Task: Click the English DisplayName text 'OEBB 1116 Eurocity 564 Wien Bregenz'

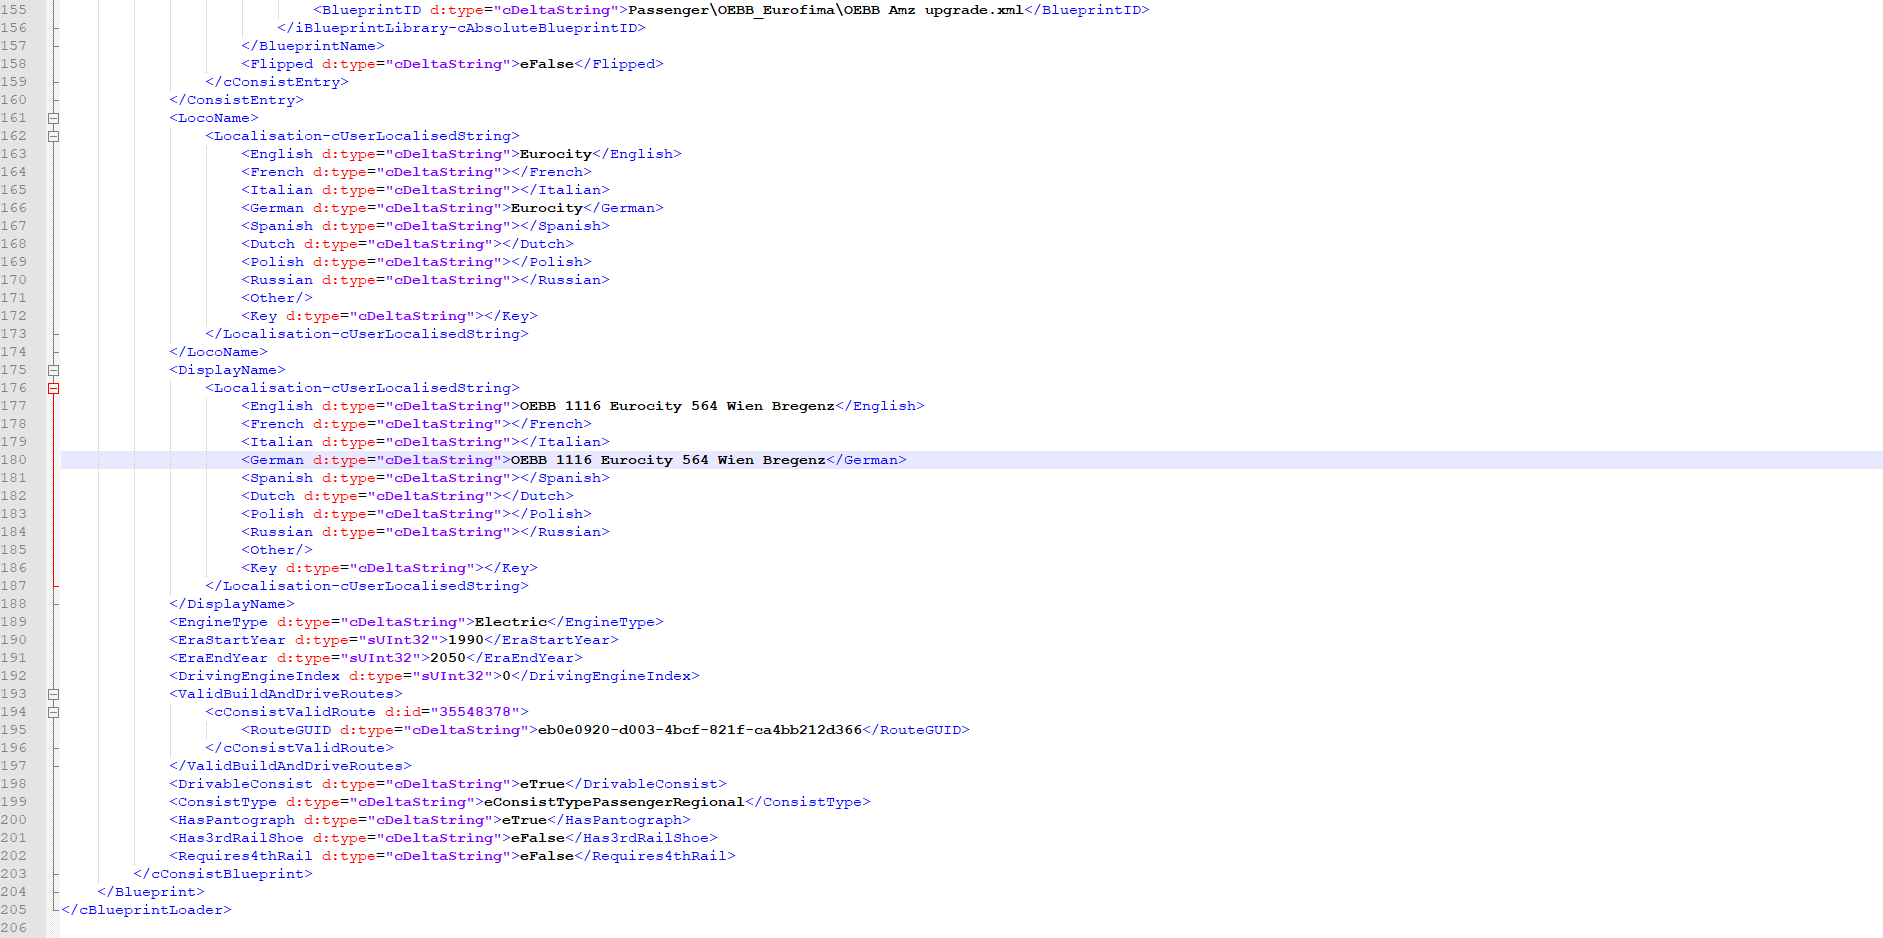Action: pyautogui.click(x=677, y=406)
